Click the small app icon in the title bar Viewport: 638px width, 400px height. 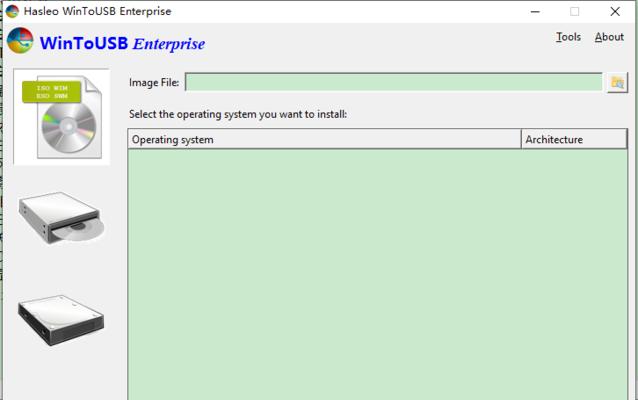[12, 11]
